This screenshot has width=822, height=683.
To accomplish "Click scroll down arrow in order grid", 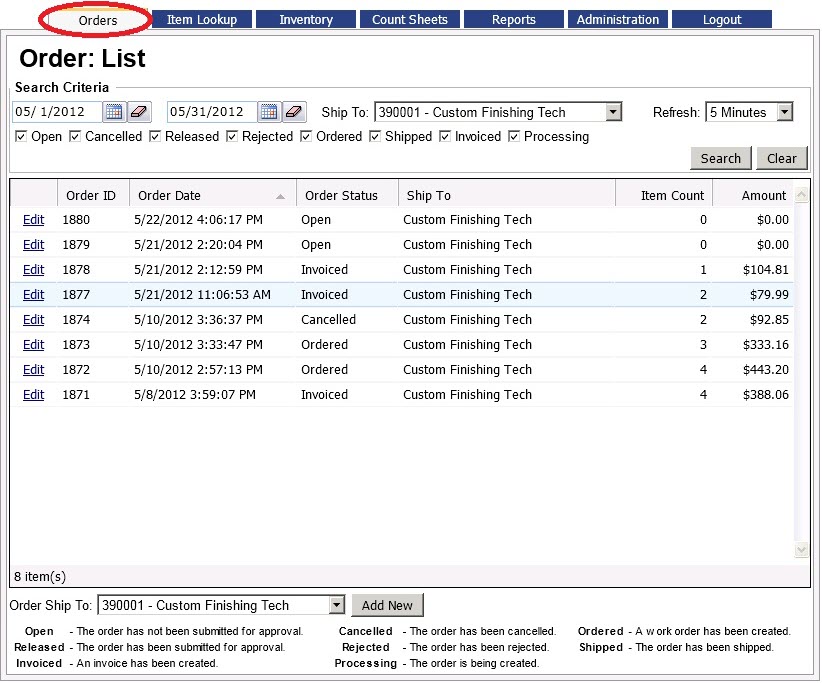I will pyautogui.click(x=801, y=550).
